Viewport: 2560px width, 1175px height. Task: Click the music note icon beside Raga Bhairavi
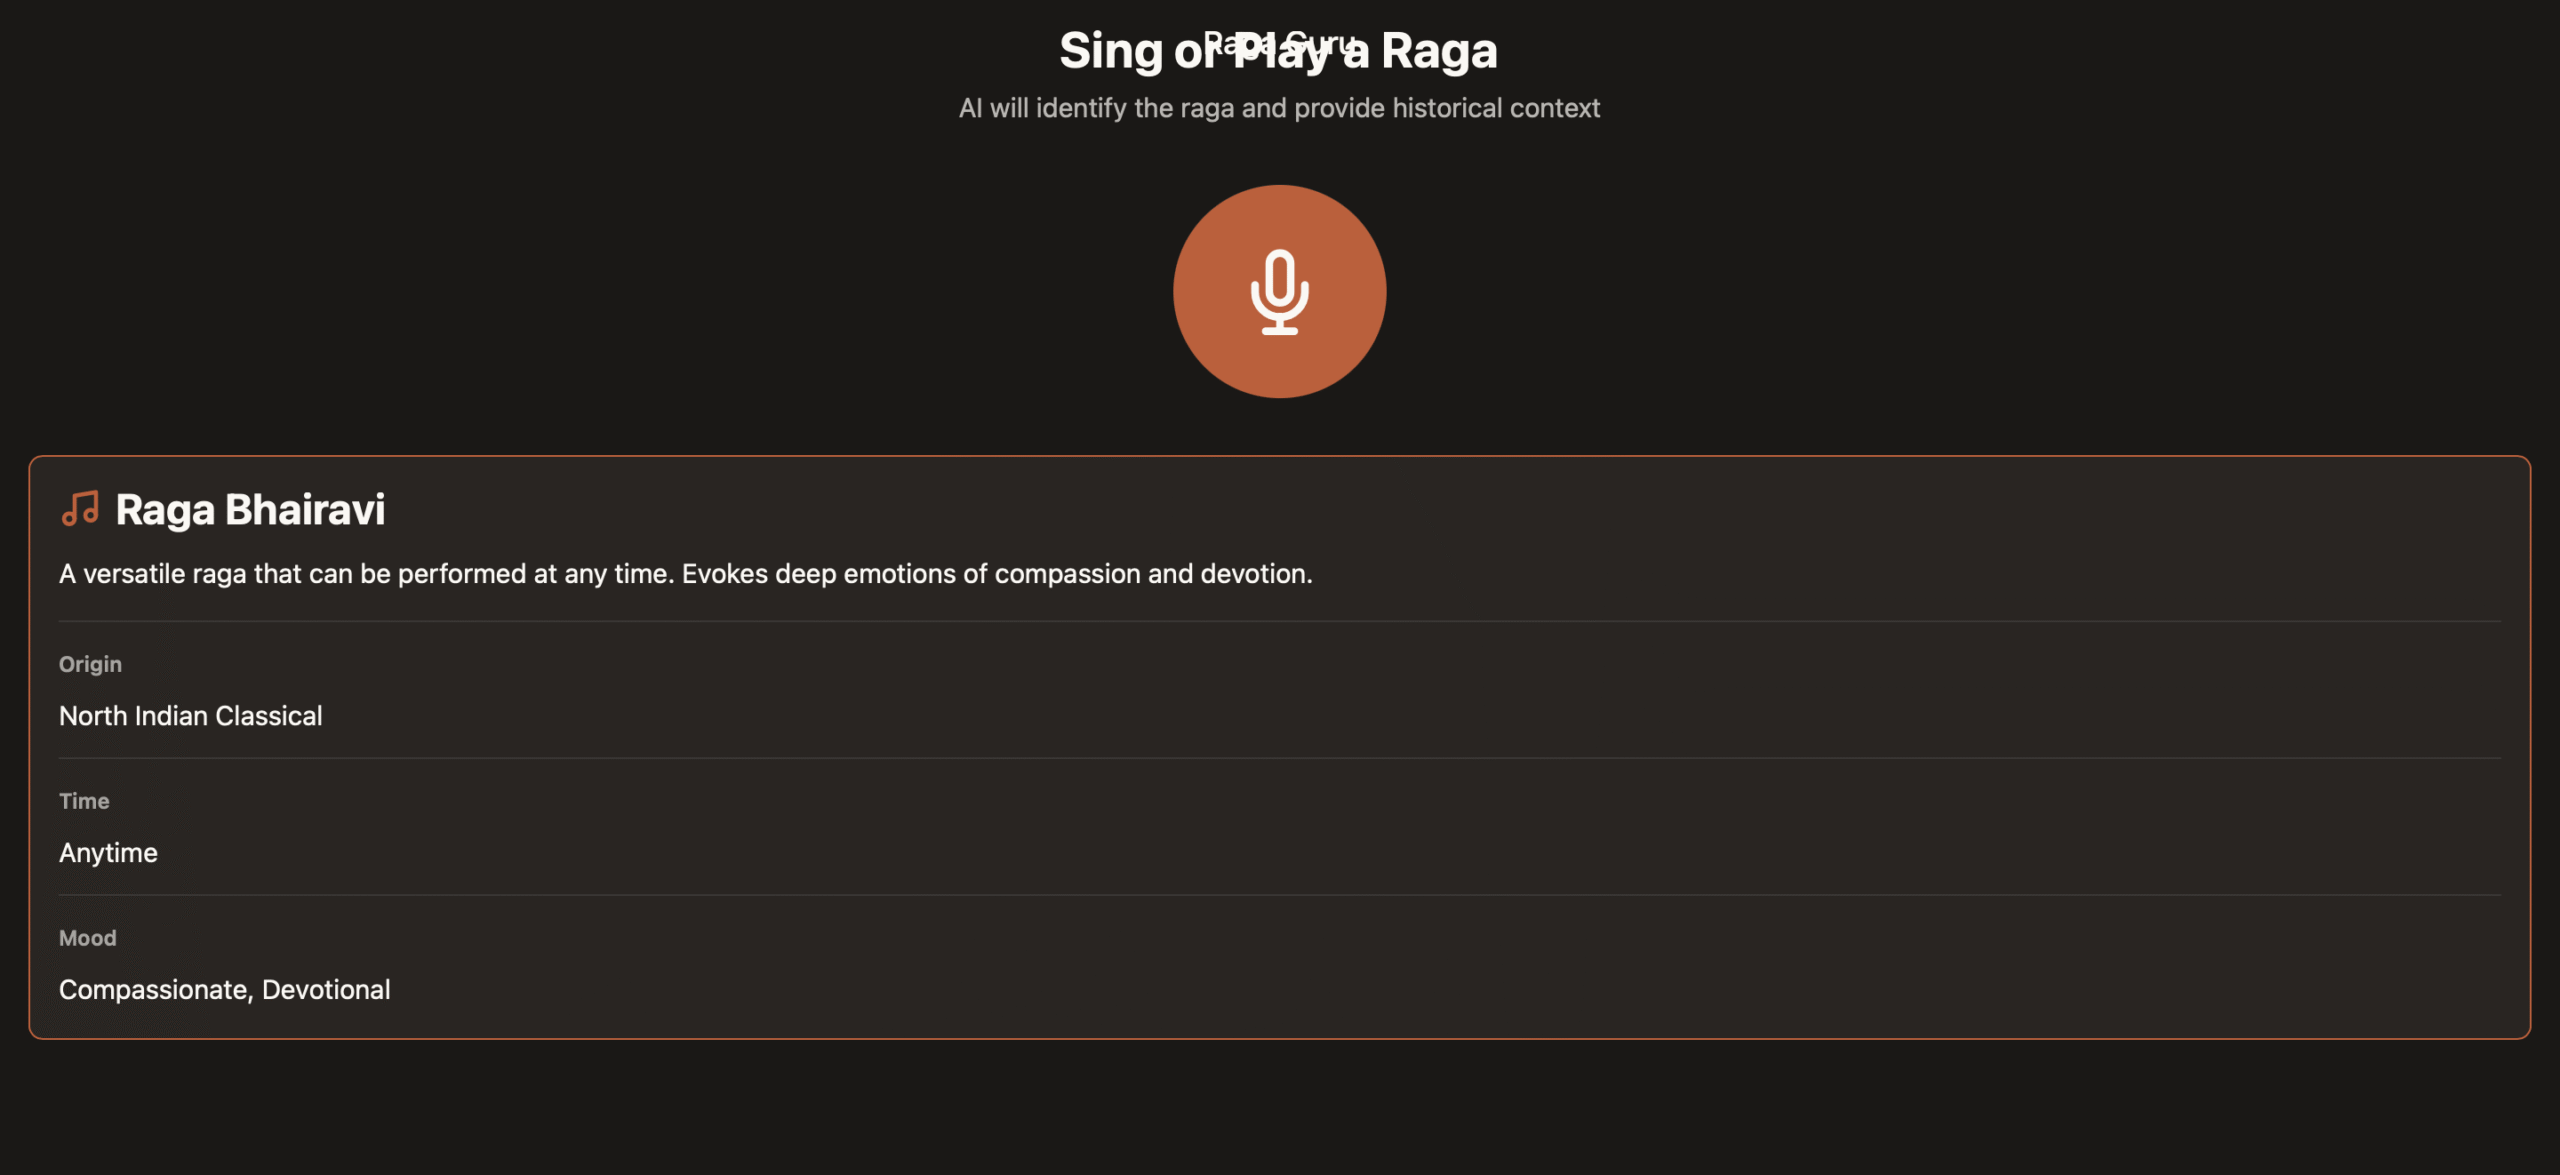coord(80,508)
